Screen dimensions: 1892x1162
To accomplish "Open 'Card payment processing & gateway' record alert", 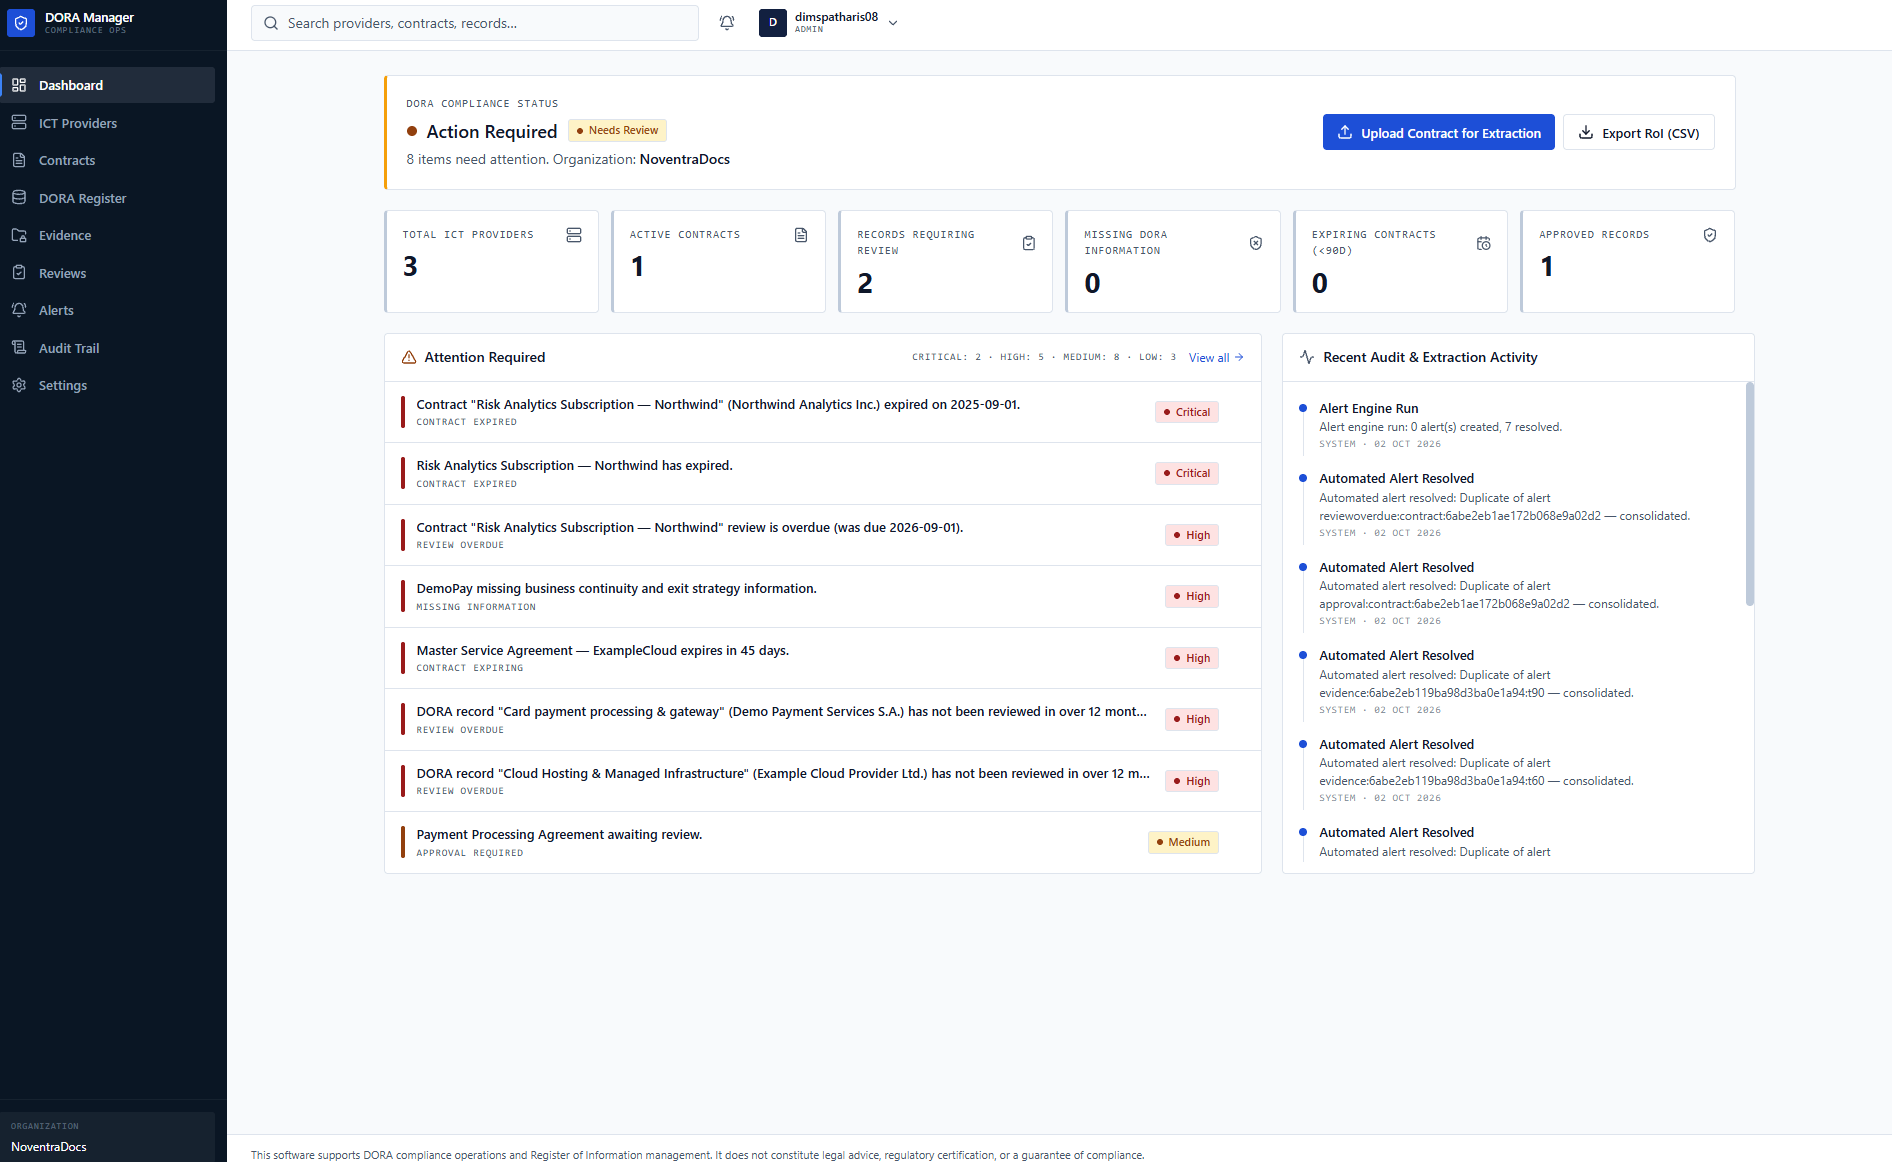I will [822, 719].
